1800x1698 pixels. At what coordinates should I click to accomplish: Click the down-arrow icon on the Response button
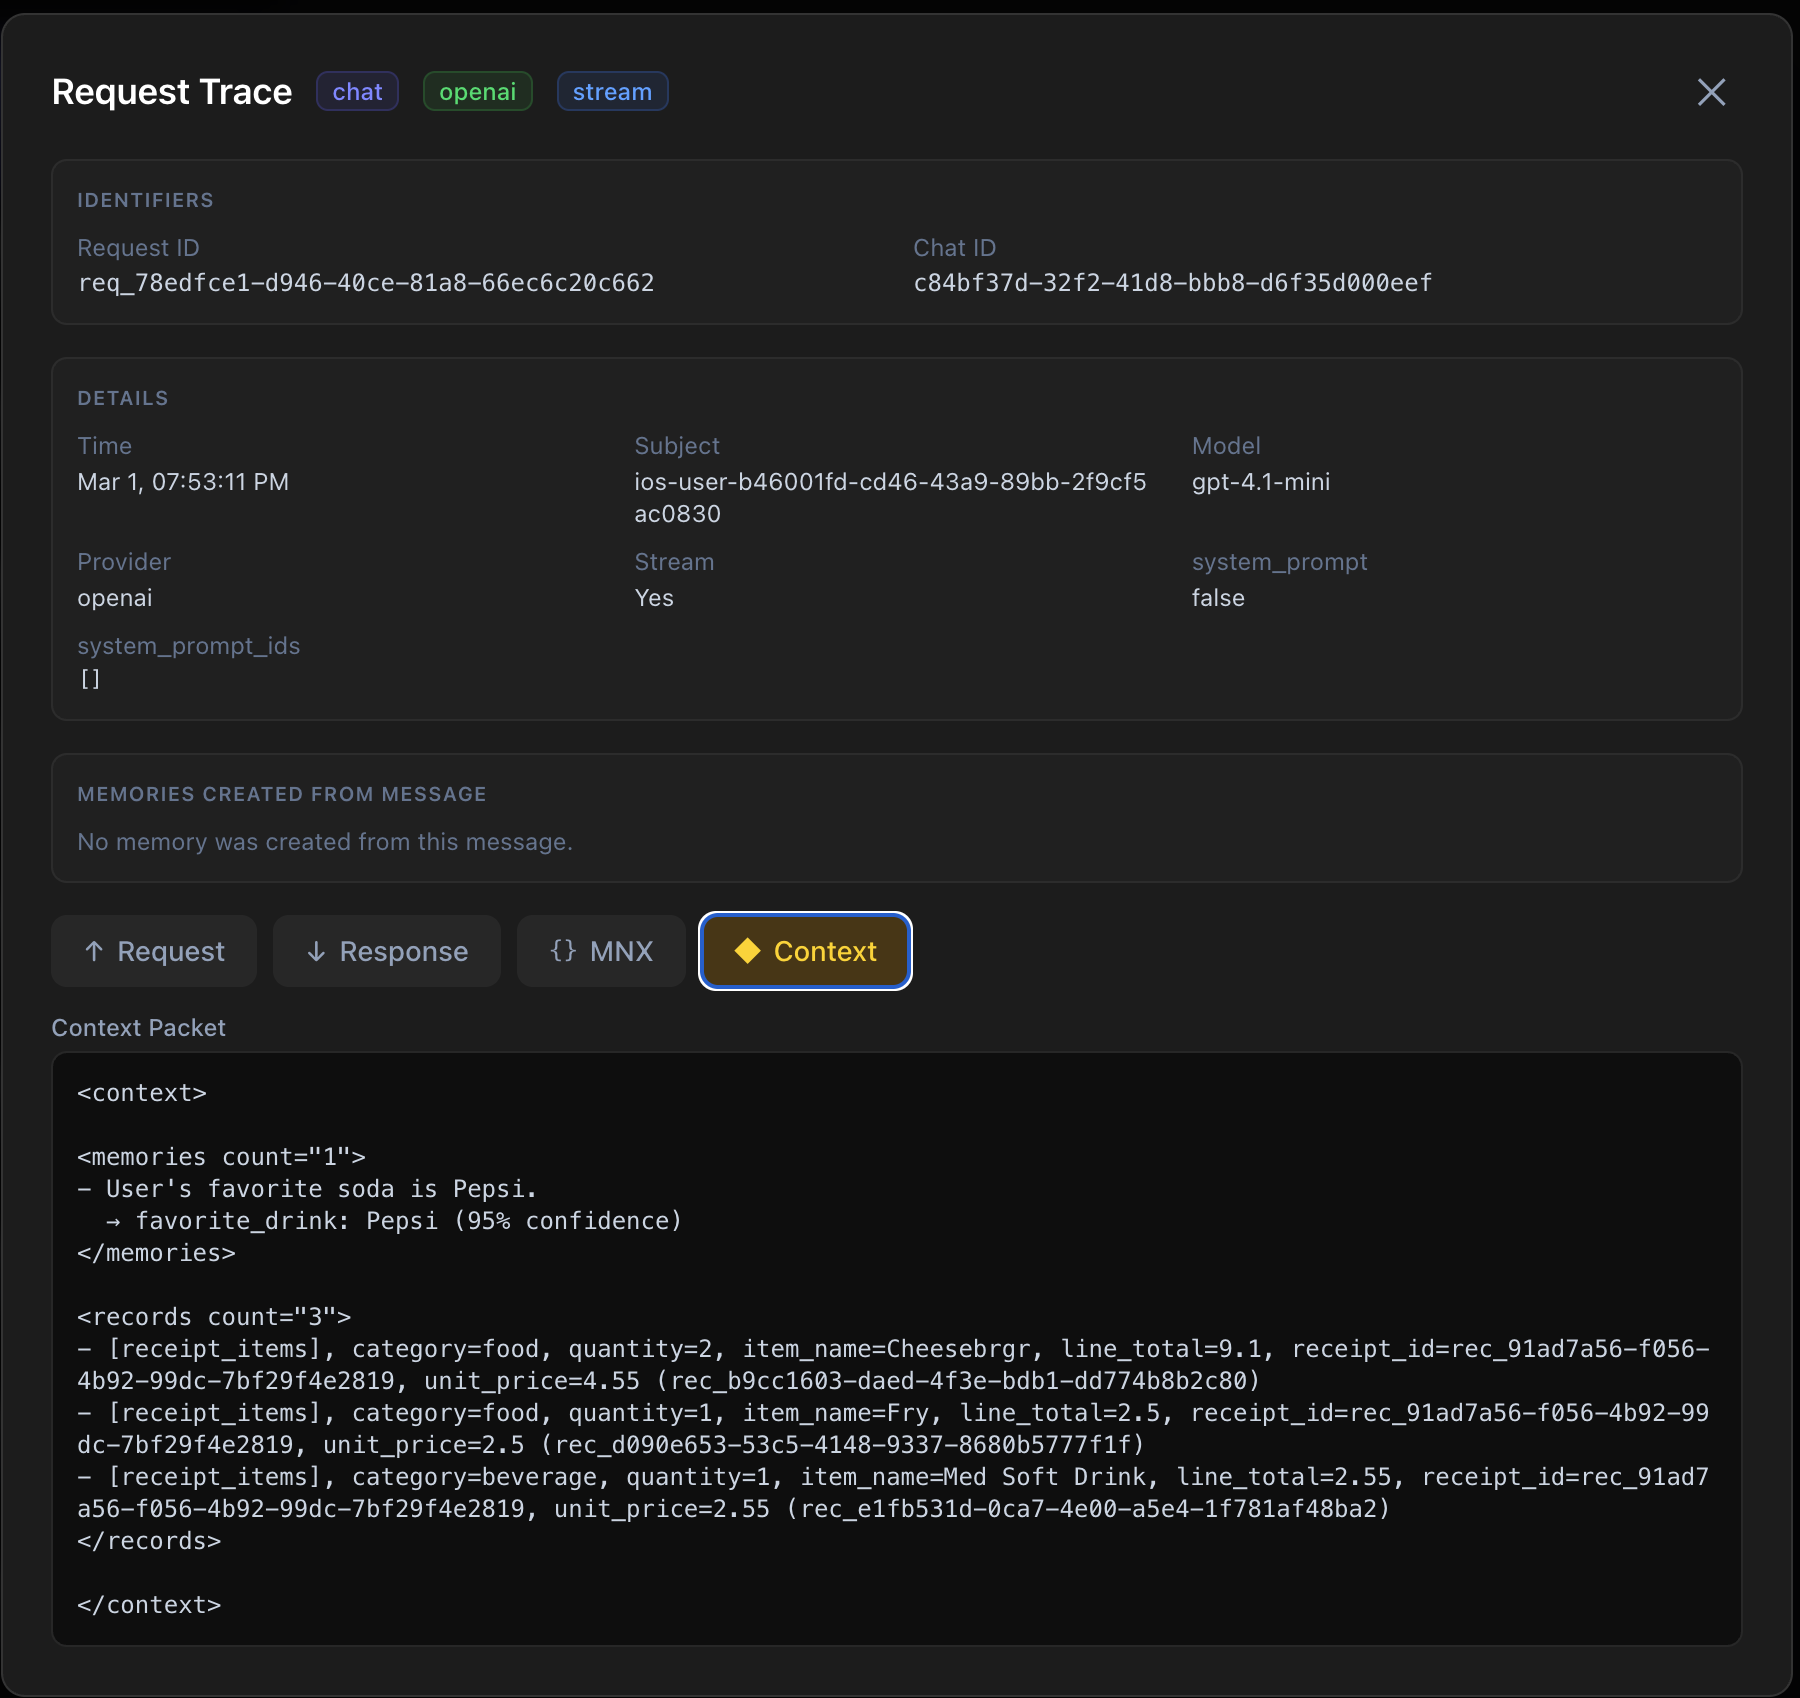click(x=317, y=951)
